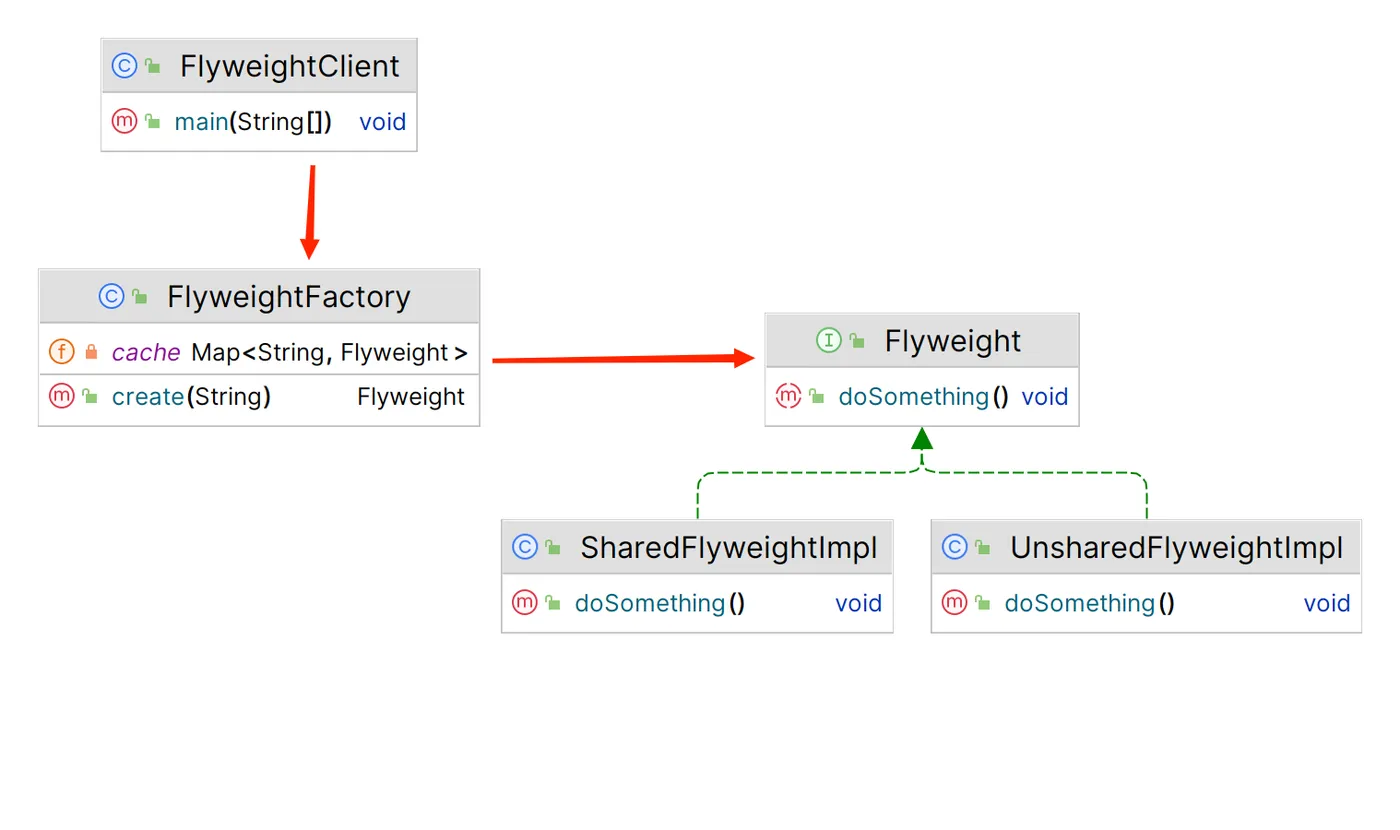Click the dashed green line above UnsharedFlyweightImpl
The height and width of the screenshot is (830, 1400).
click(1146, 497)
